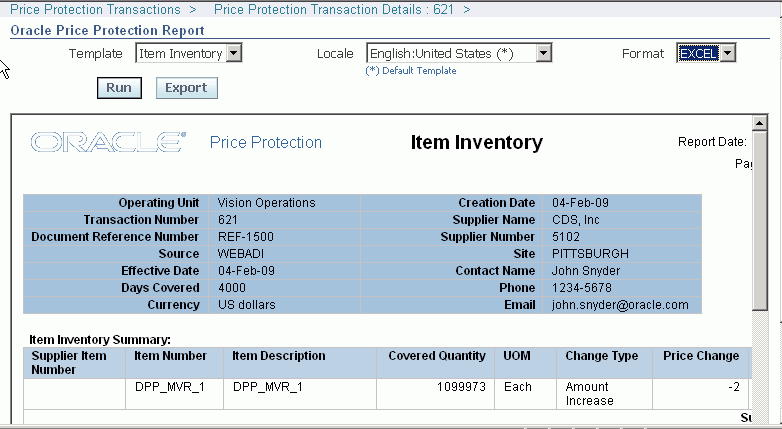Click Supplier Number value 5102
This screenshot has width=782, height=429.
566,237
